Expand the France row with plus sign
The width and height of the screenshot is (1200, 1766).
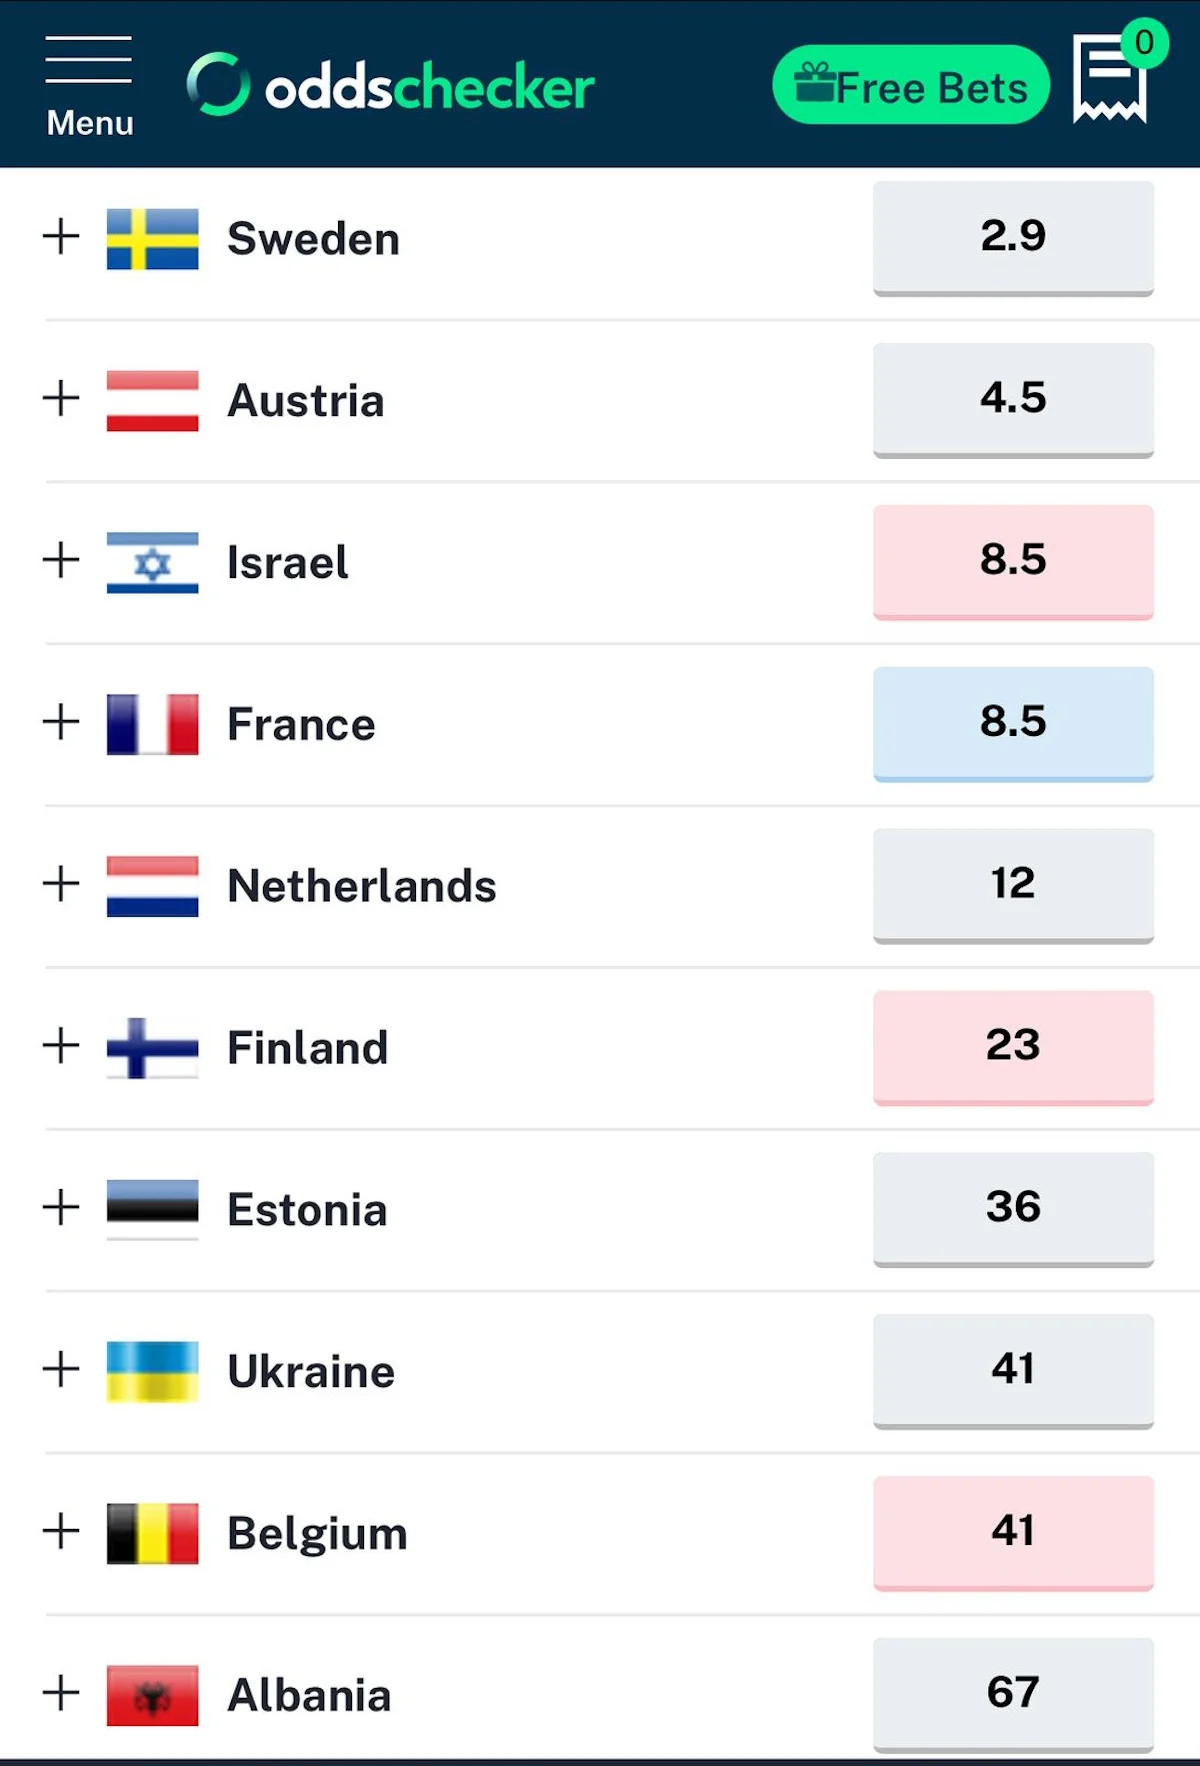[61, 722]
